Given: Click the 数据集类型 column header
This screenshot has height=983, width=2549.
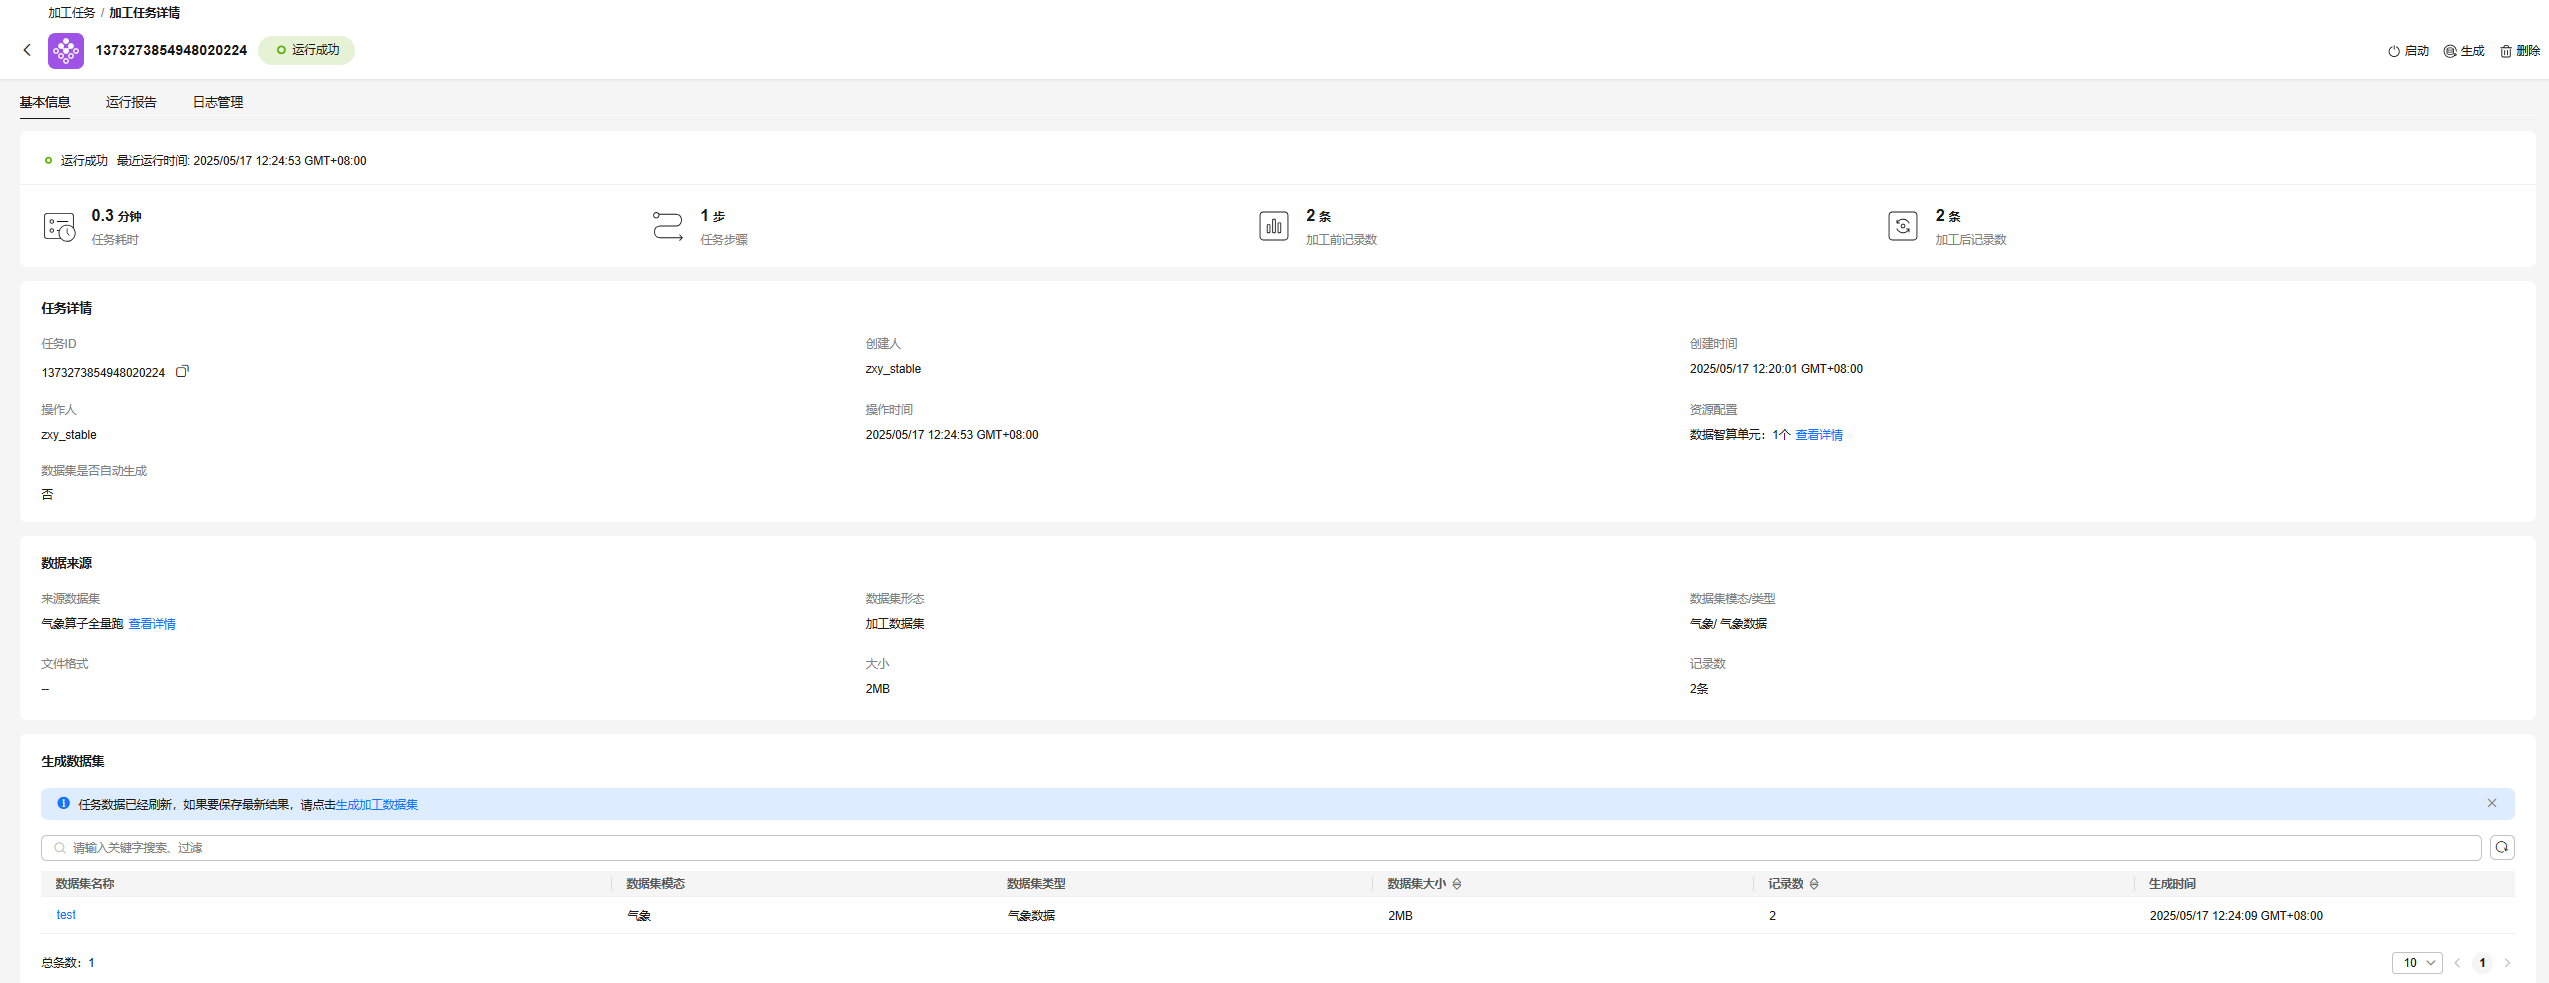Looking at the screenshot, I should 1036,884.
